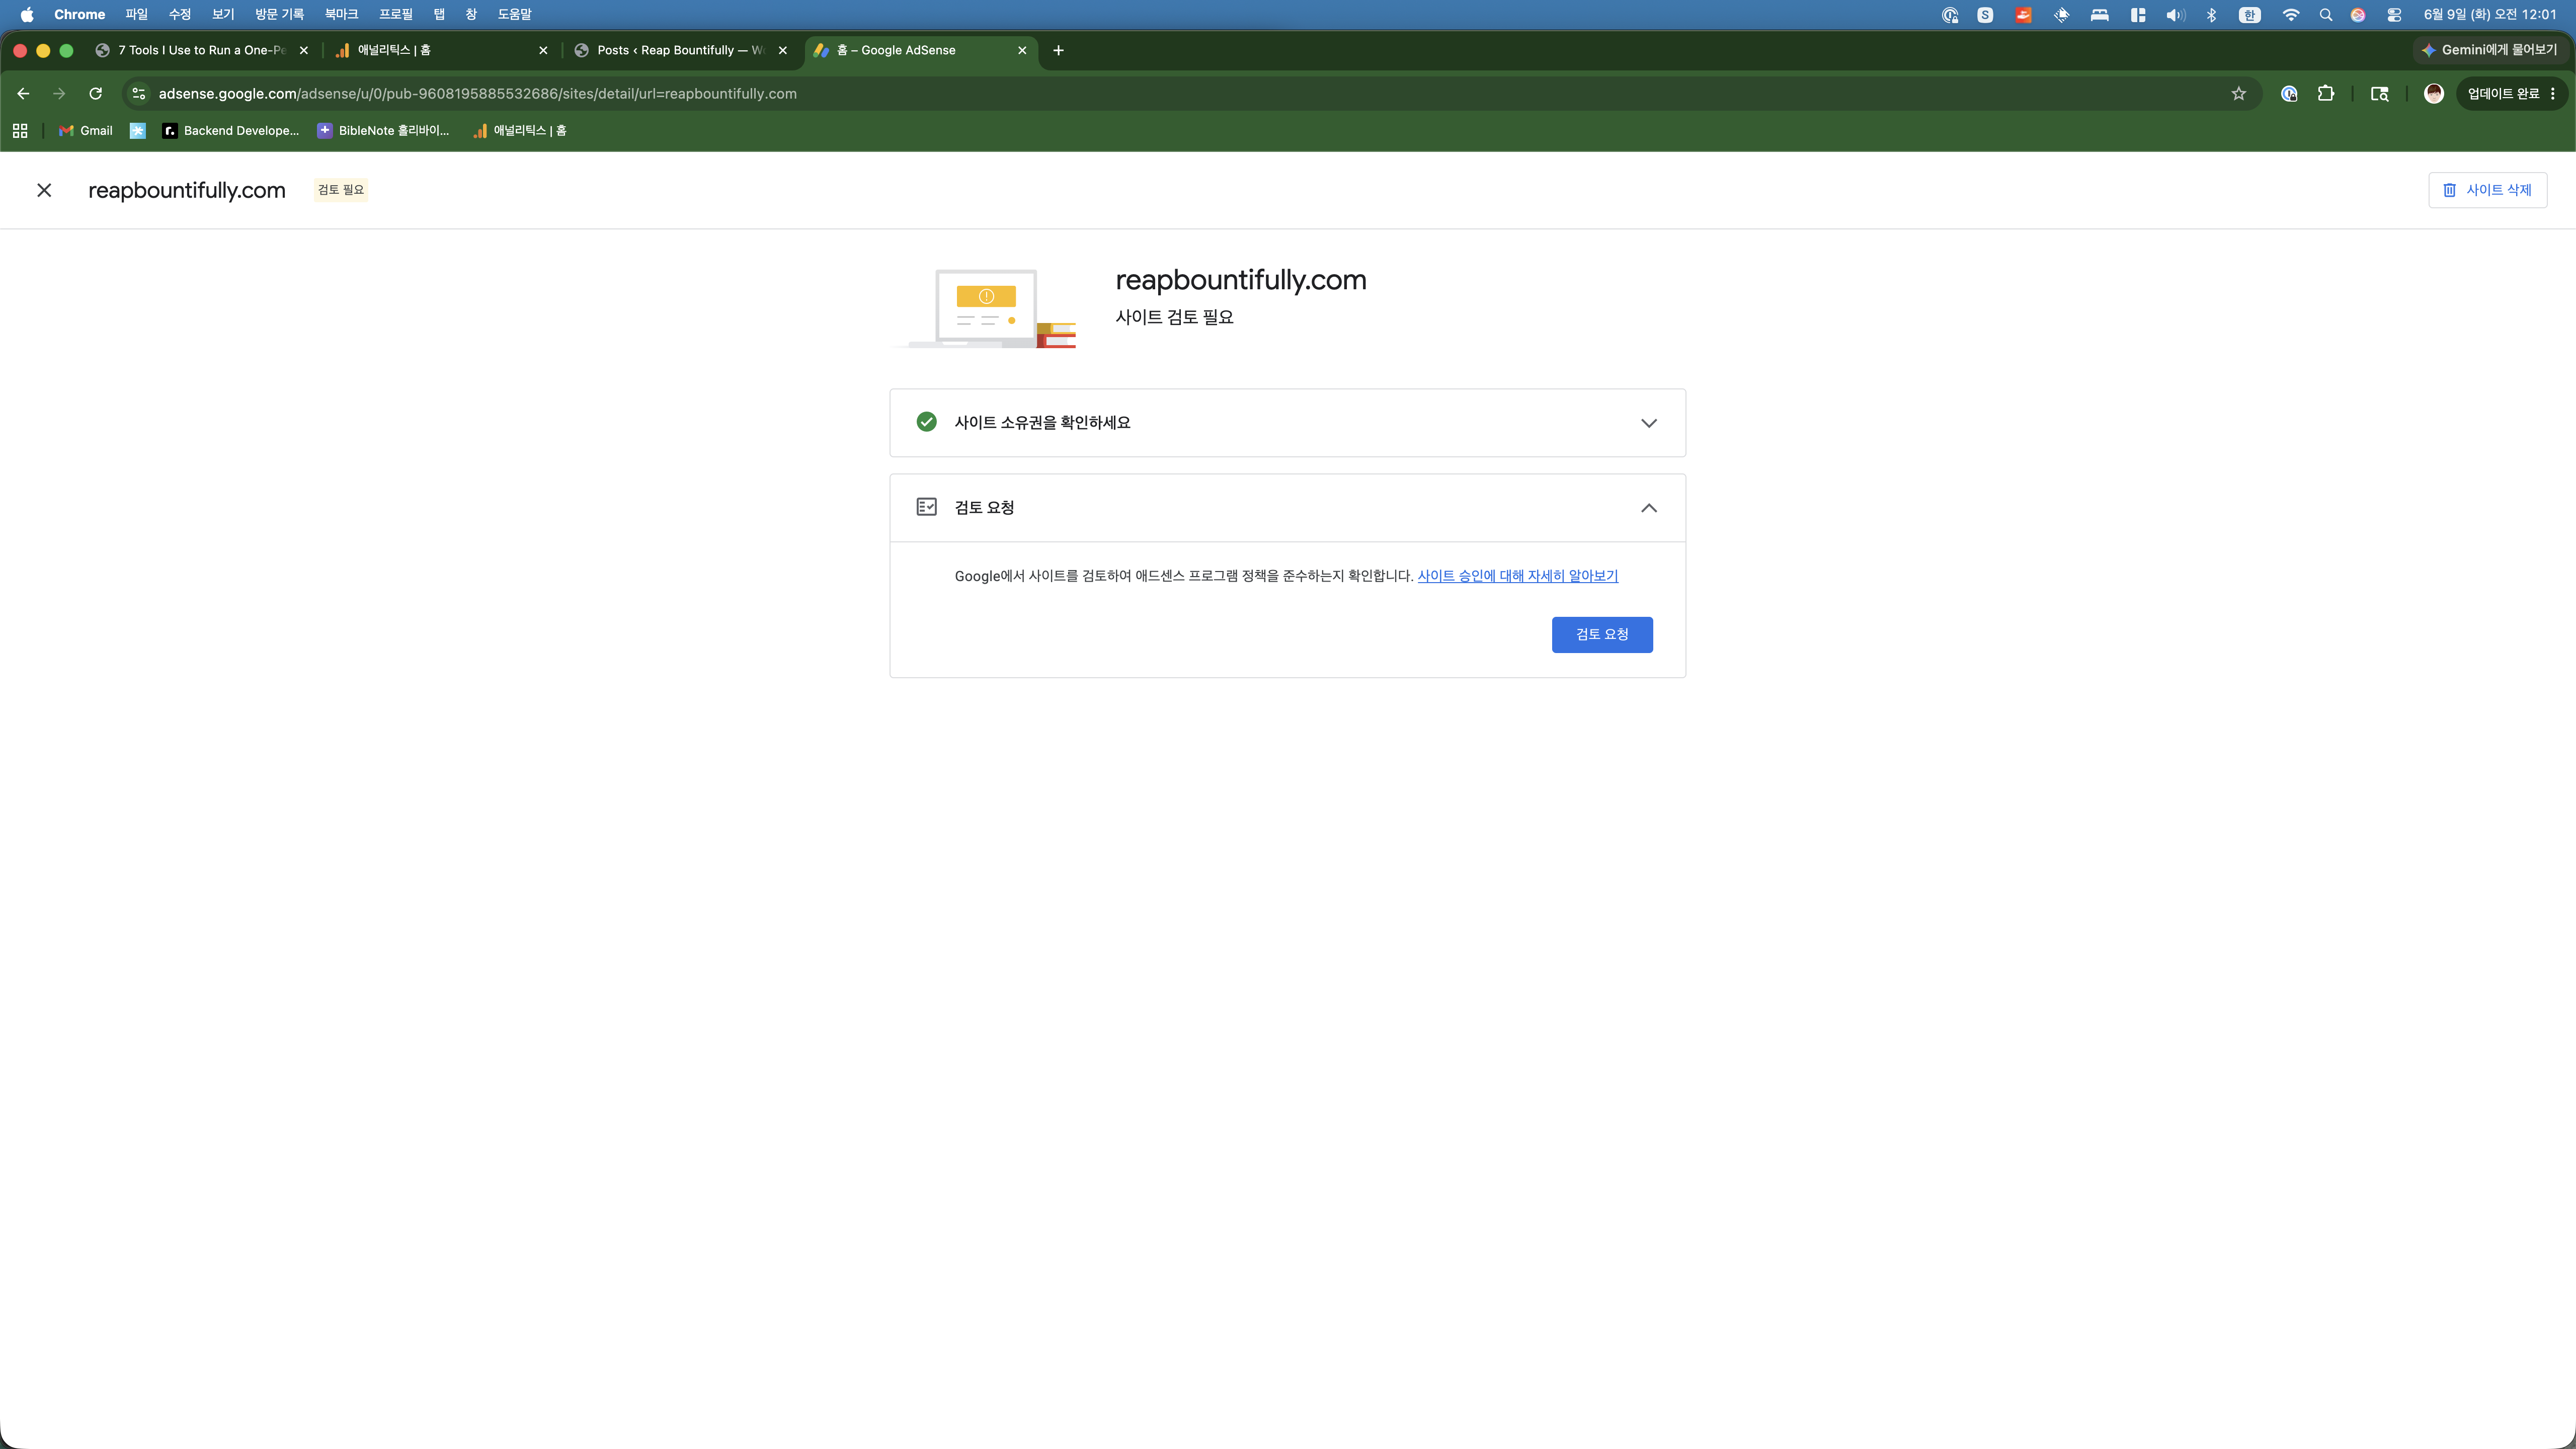Open the Gmail bookmark

coord(86,131)
